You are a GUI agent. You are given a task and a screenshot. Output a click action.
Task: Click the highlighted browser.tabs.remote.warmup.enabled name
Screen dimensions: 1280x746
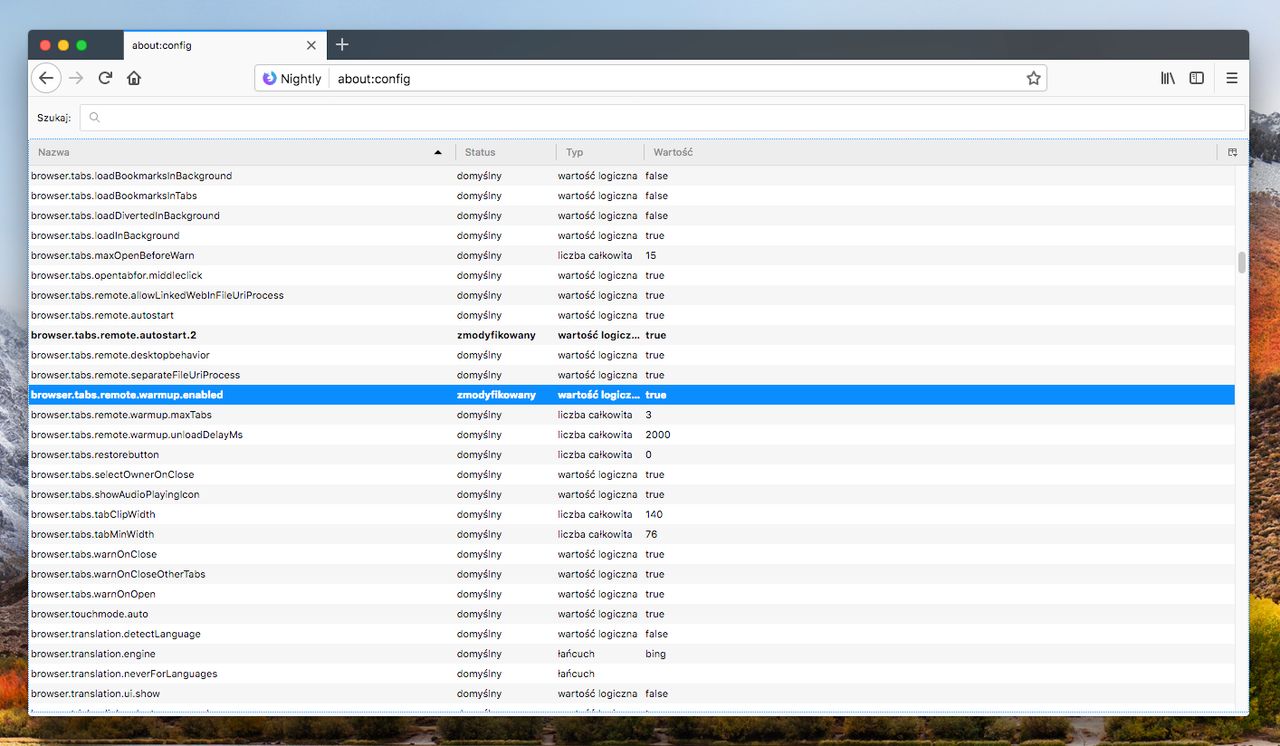pos(127,395)
